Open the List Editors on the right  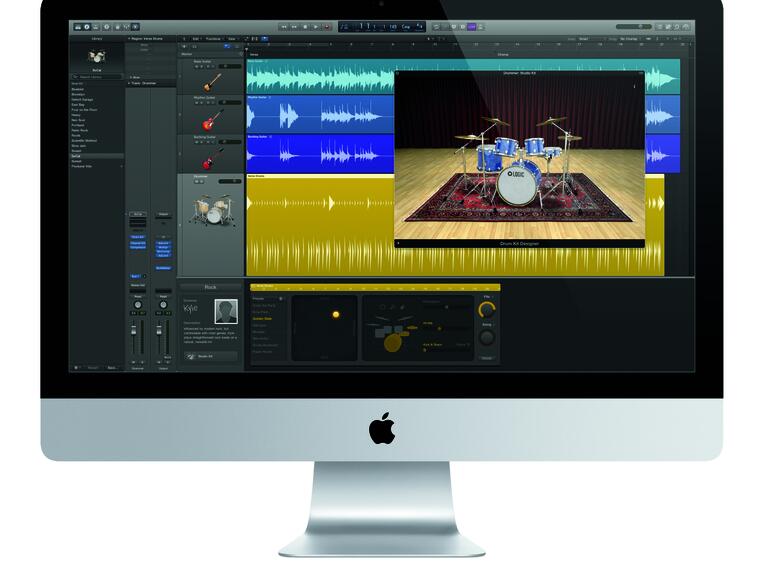point(660,27)
